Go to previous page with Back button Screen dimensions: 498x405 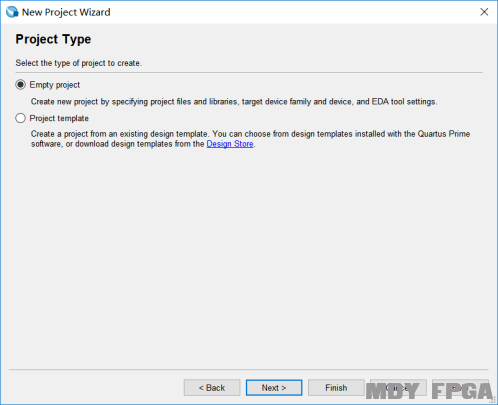click(x=212, y=388)
